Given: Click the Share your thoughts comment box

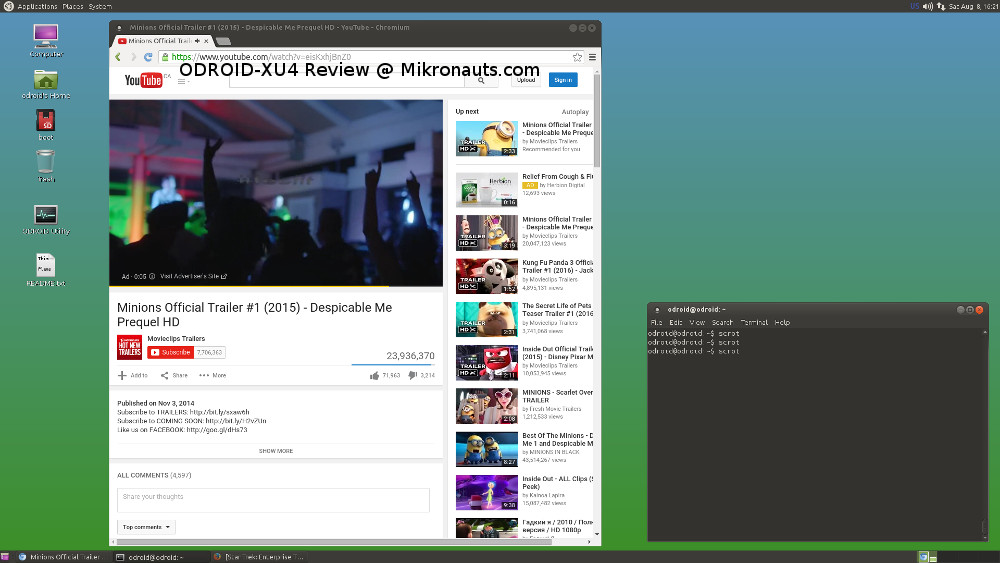Looking at the screenshot, I should 273,501.
